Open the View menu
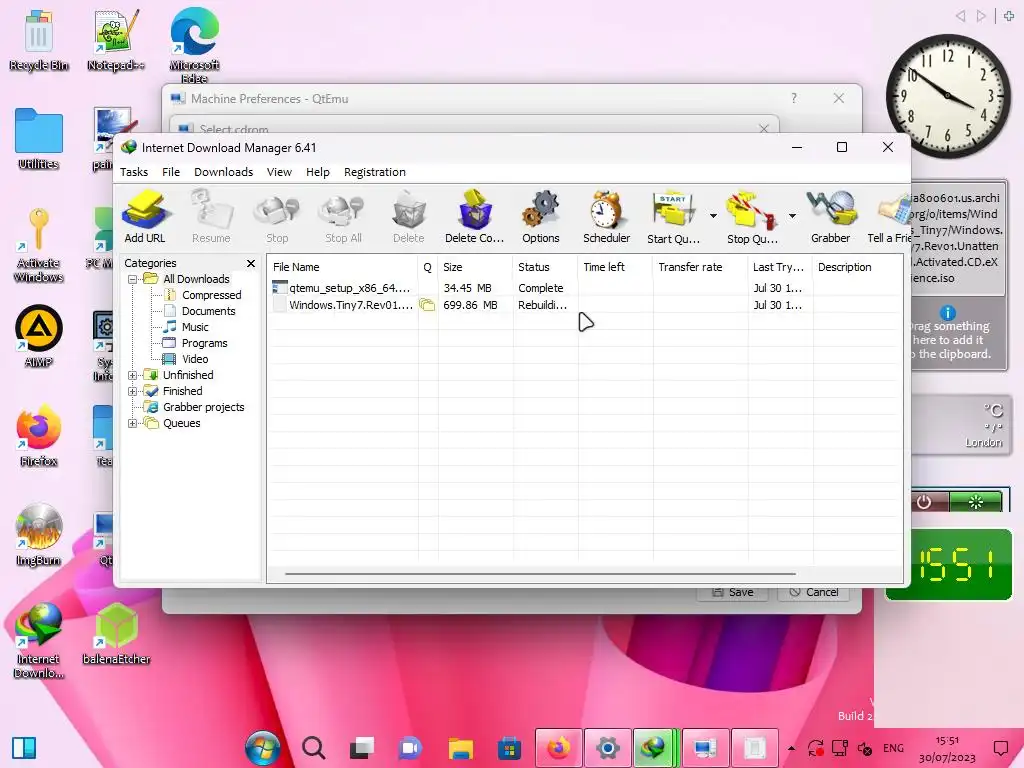The image size is (1024, 768). (279, 172)
